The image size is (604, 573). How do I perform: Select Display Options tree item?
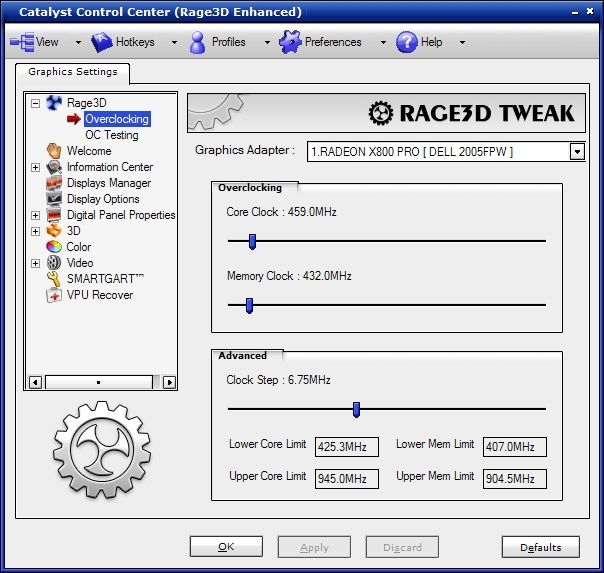[x=103, y=199]
